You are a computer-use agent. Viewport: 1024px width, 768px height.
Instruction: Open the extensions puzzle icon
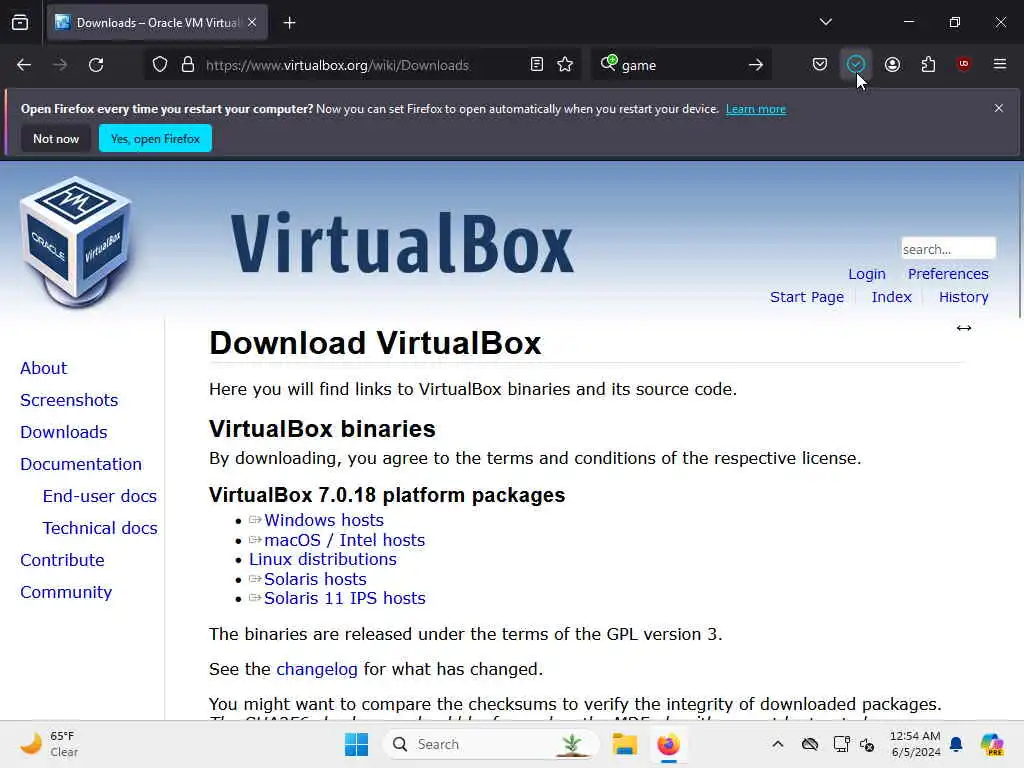point(929,64)
